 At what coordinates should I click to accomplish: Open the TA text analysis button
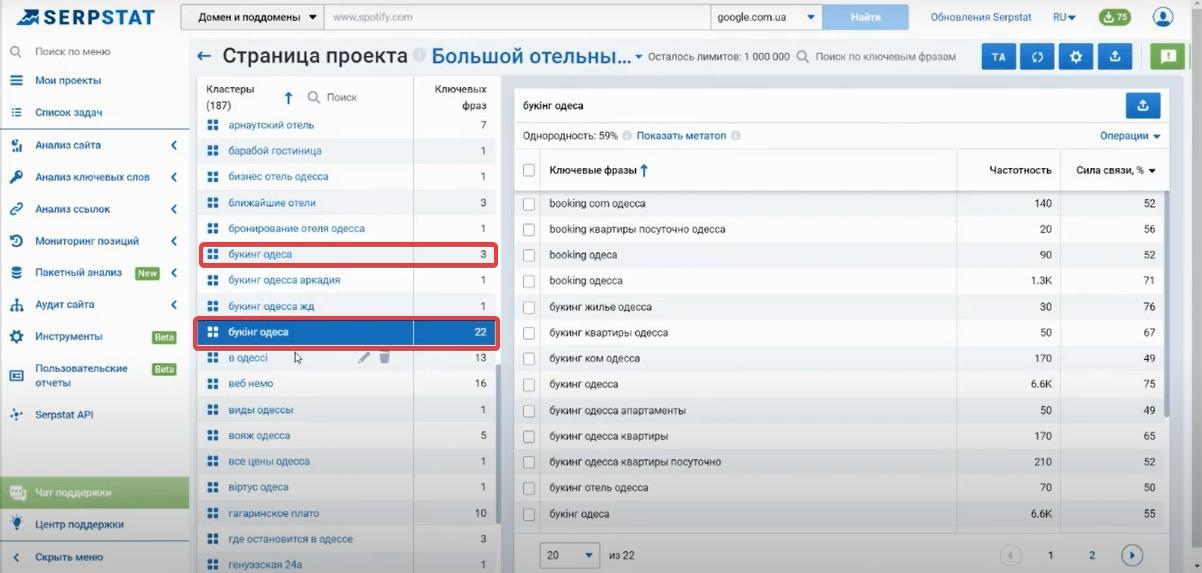pyautogui.click(x=998, y=57)
